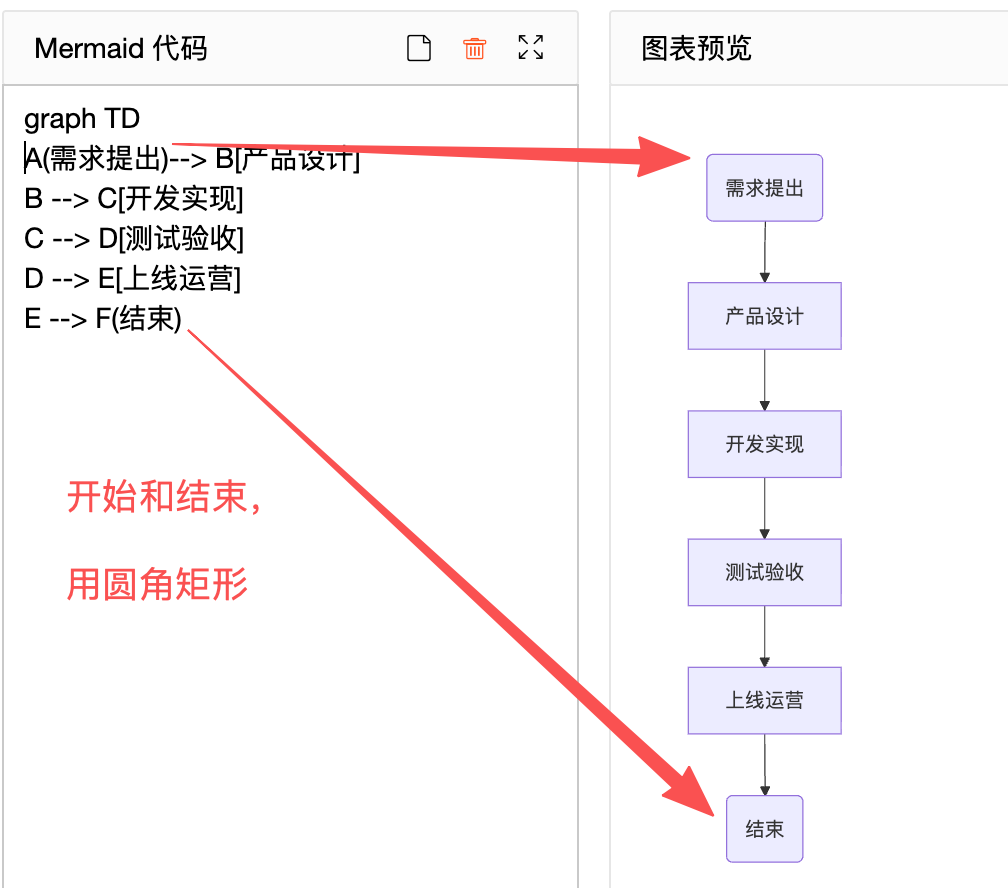Click the code line "B --> C[开发实现]"
Screen dimensions: 1008x888
(134, 199)
